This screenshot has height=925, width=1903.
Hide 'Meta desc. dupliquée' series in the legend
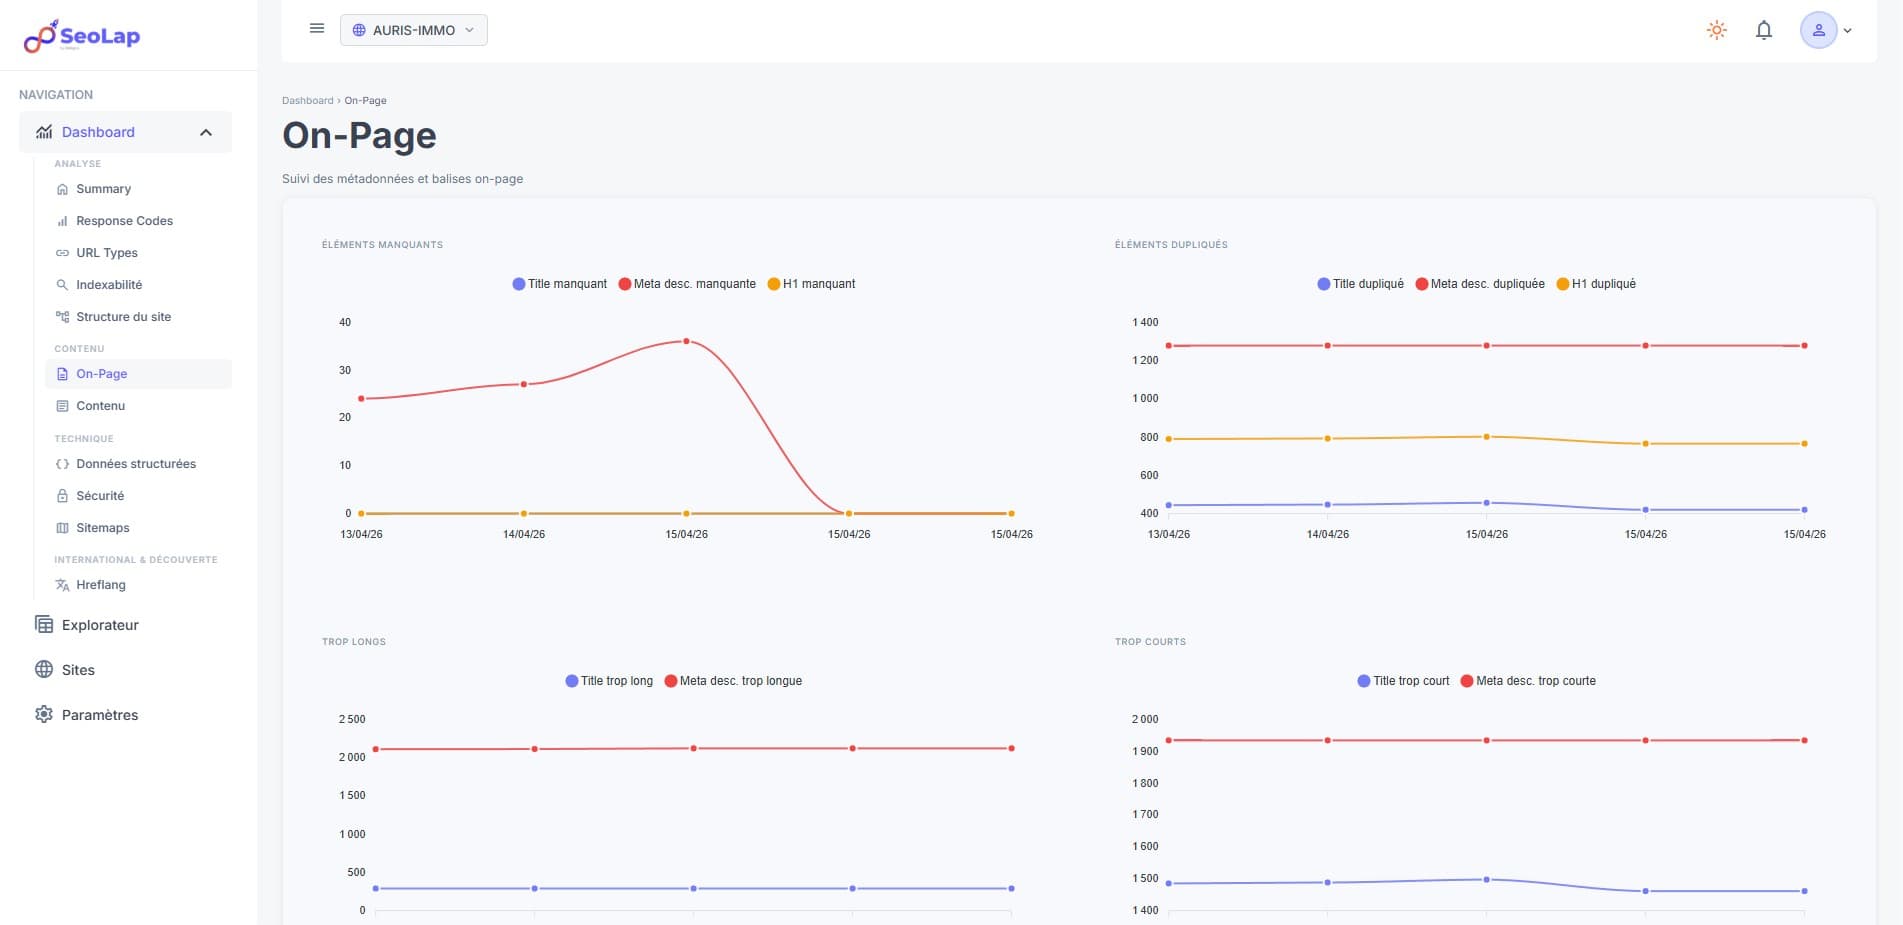[1481, 283]
